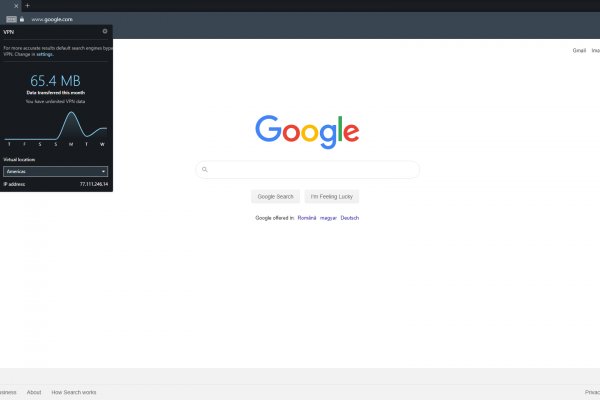Screen dimensions: 600x400
Task: Click the VPN badge in address bar
Action: (x=11, y=20)
